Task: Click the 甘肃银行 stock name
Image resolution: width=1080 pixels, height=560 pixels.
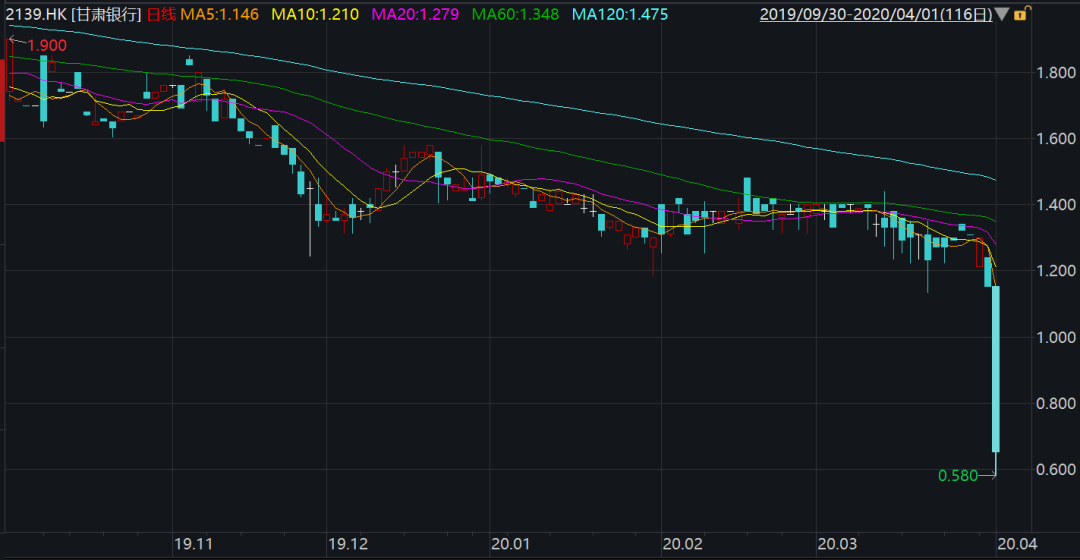Action: coord(107,14)
